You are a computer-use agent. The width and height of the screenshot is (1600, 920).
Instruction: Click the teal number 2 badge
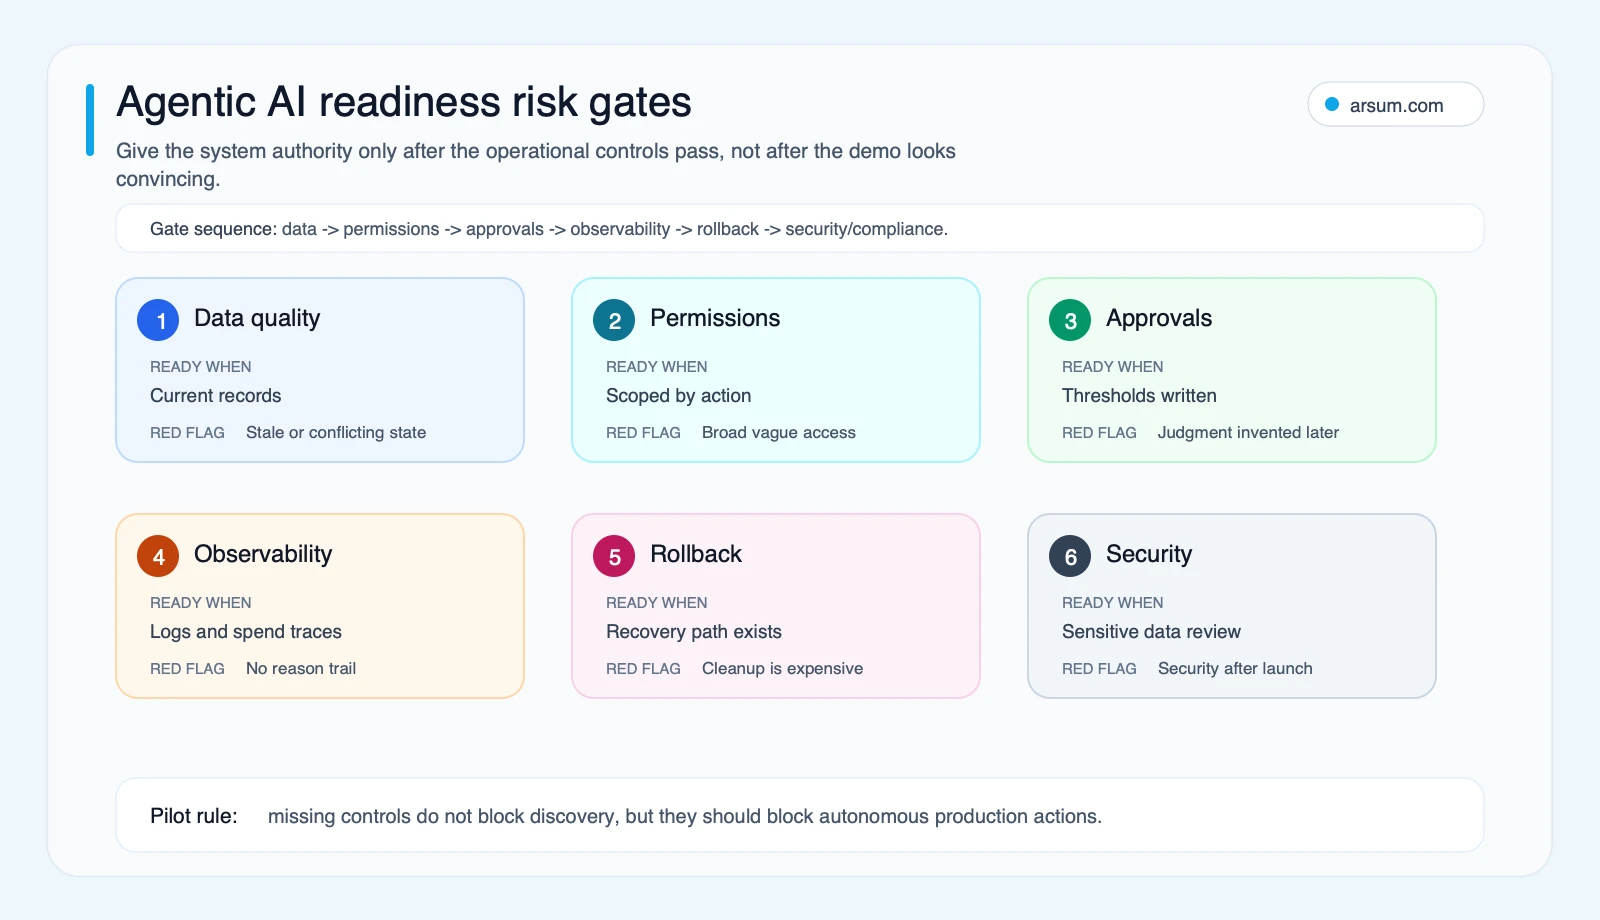pyautogui.click(x=614, y=320)
